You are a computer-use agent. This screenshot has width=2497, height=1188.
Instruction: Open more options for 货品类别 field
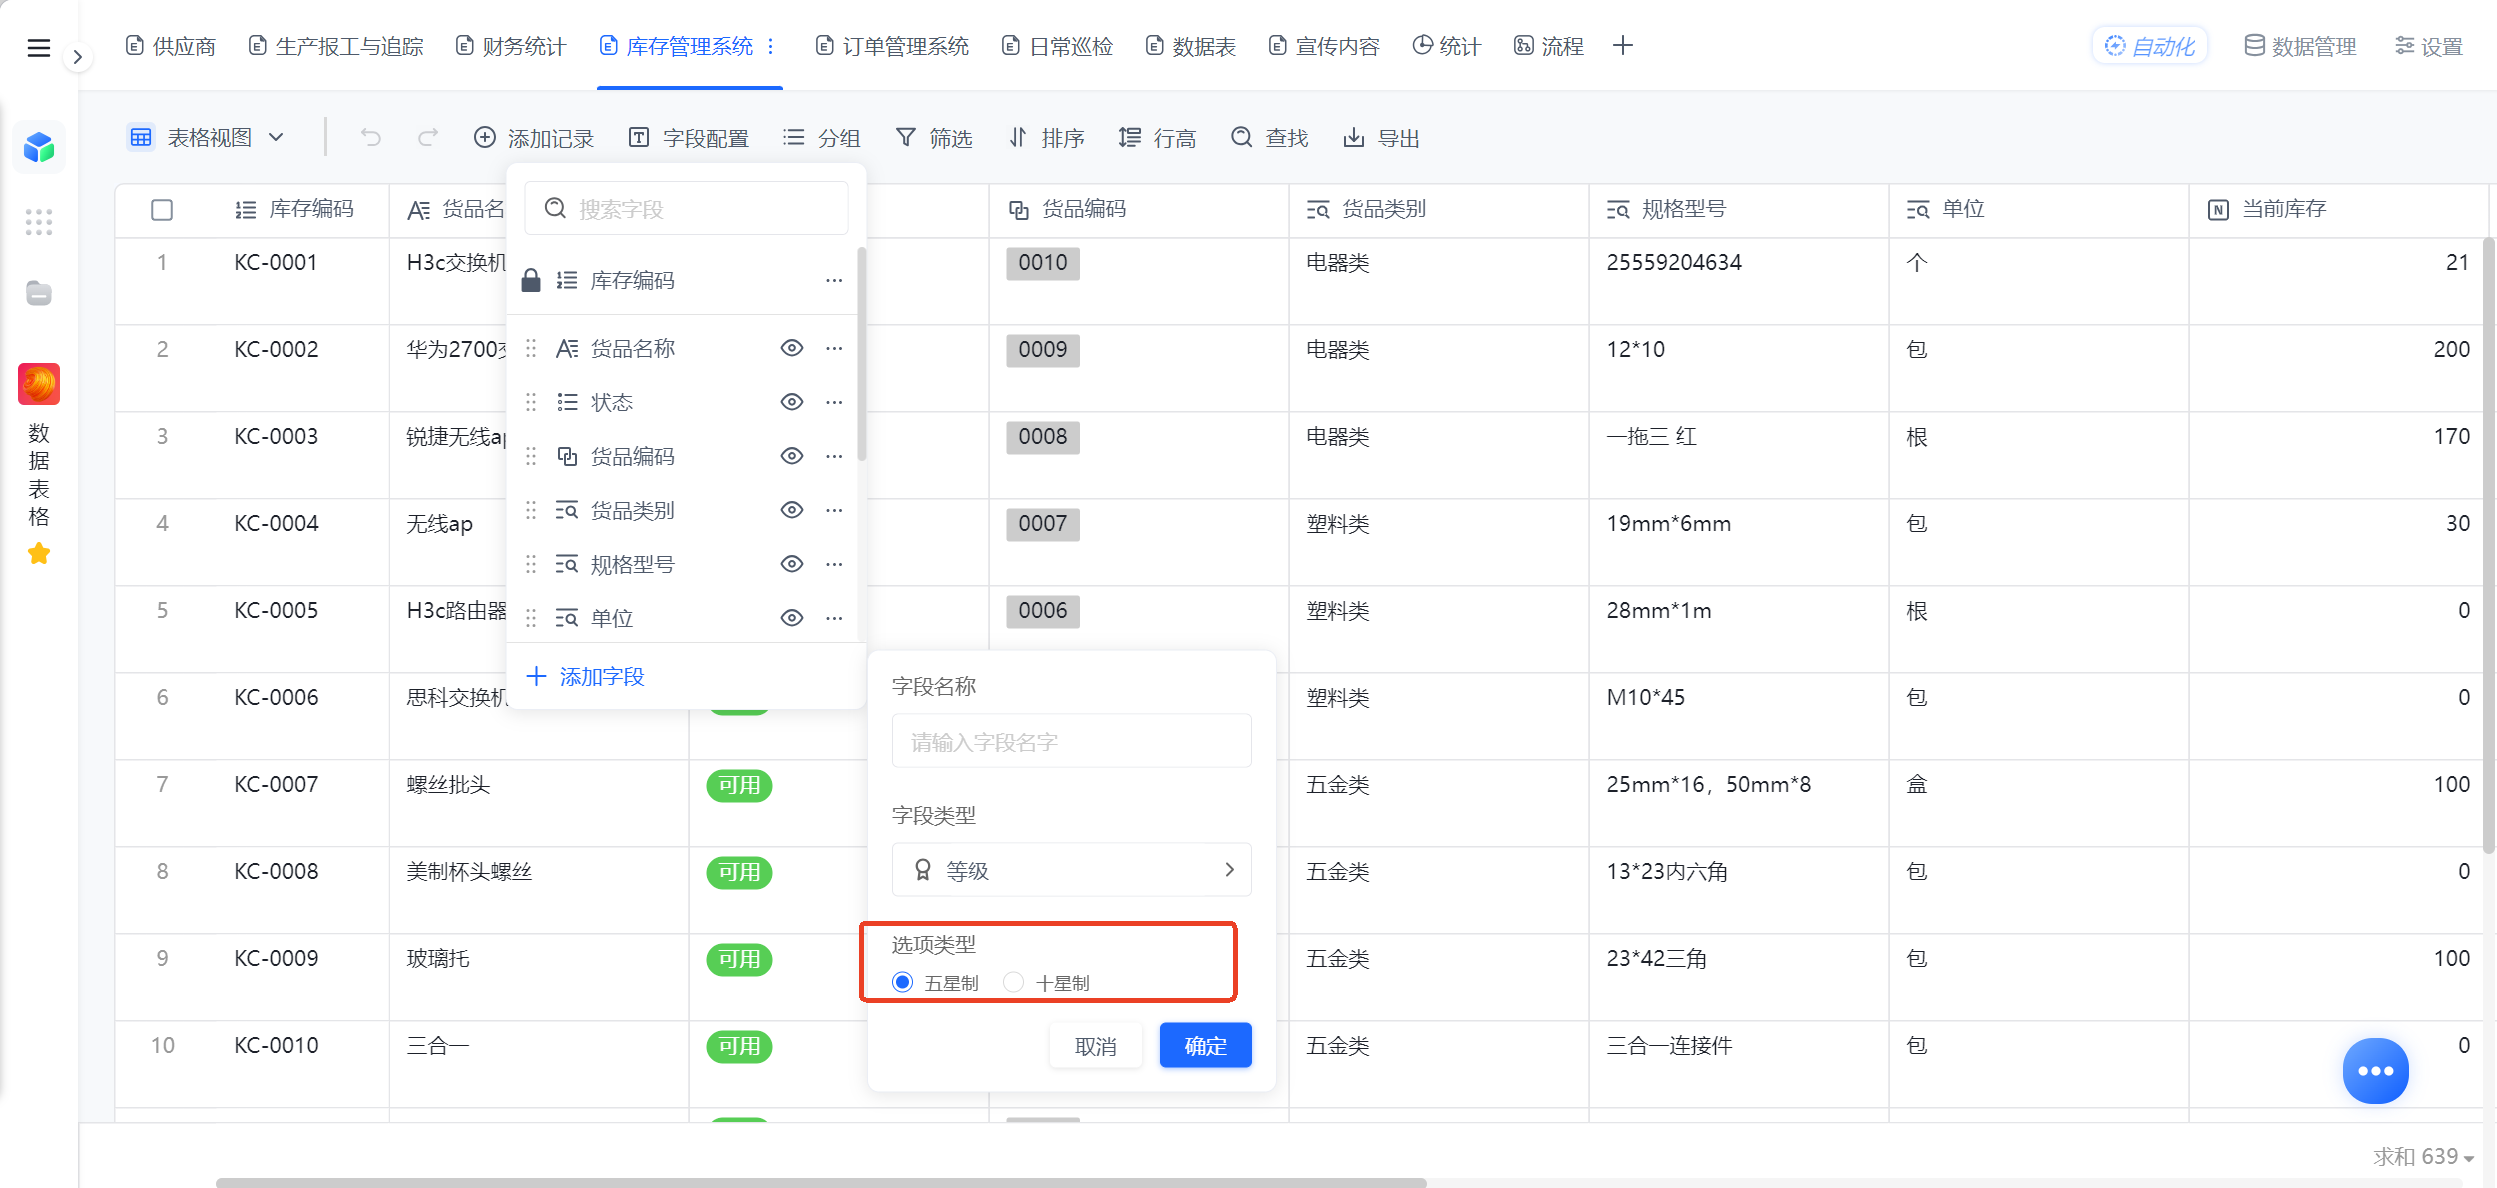point(834,510)
